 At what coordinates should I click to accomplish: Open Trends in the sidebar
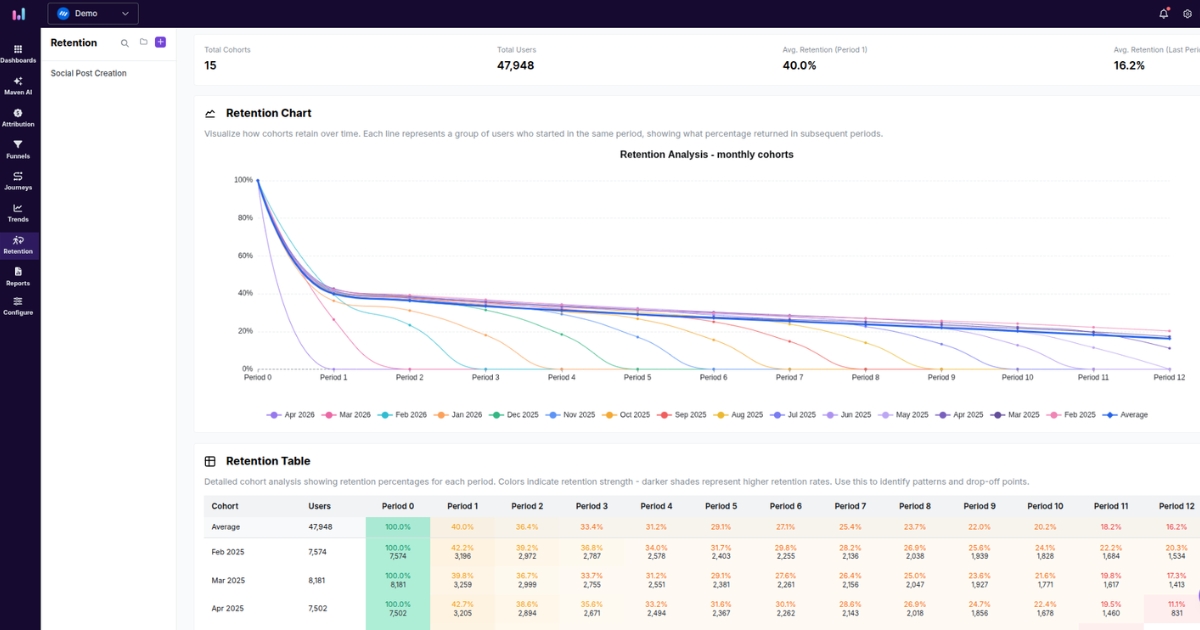point(18,213)
